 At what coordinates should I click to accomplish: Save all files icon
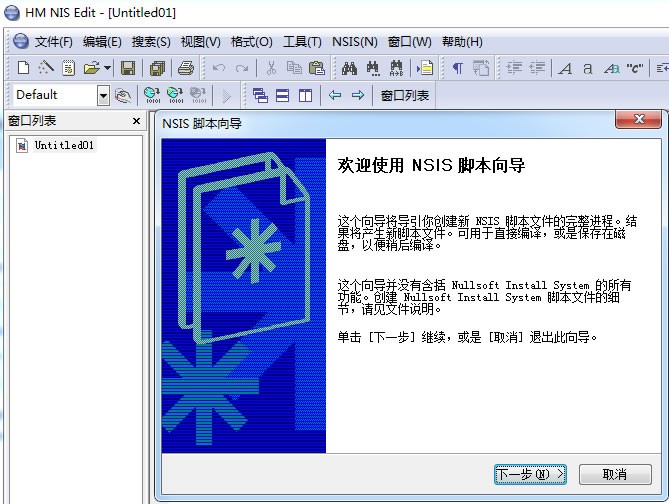157,68
